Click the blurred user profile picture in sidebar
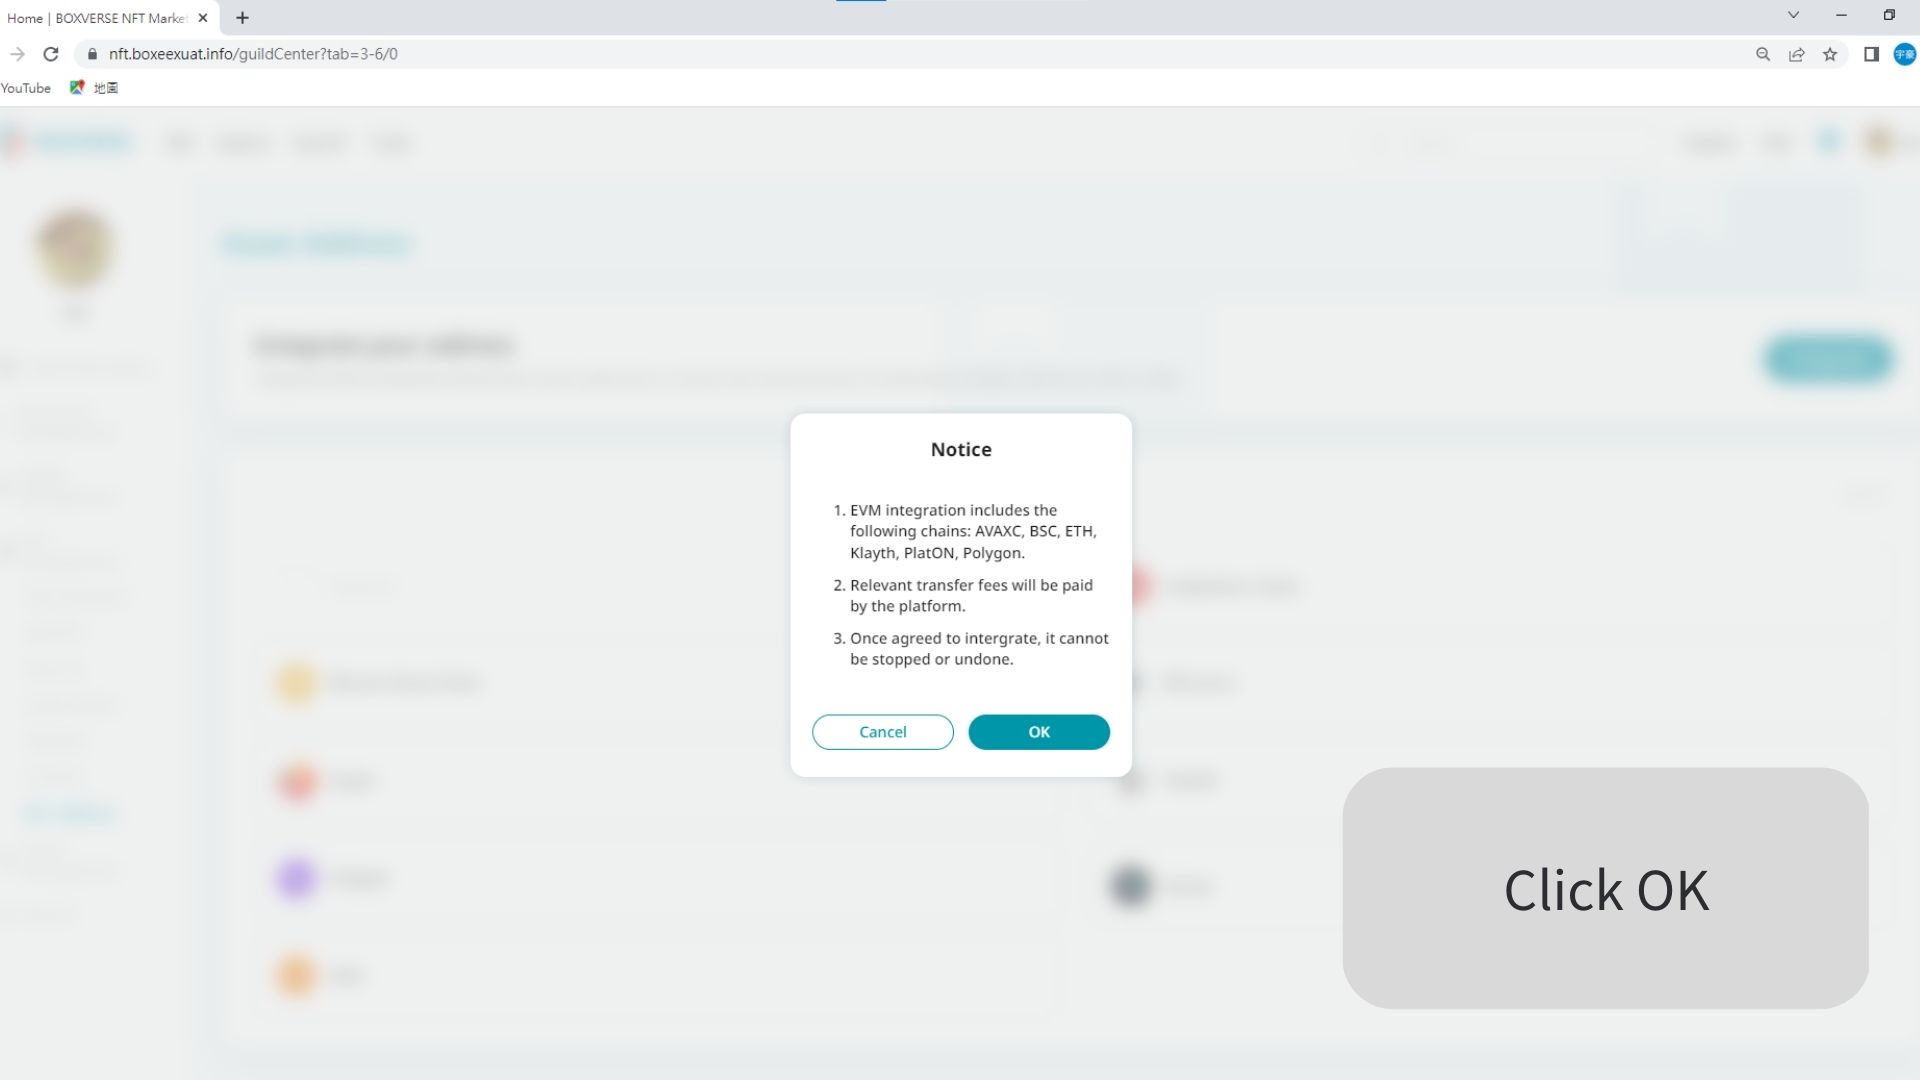The image size is (1920, 1080). [x=75, y=248]
